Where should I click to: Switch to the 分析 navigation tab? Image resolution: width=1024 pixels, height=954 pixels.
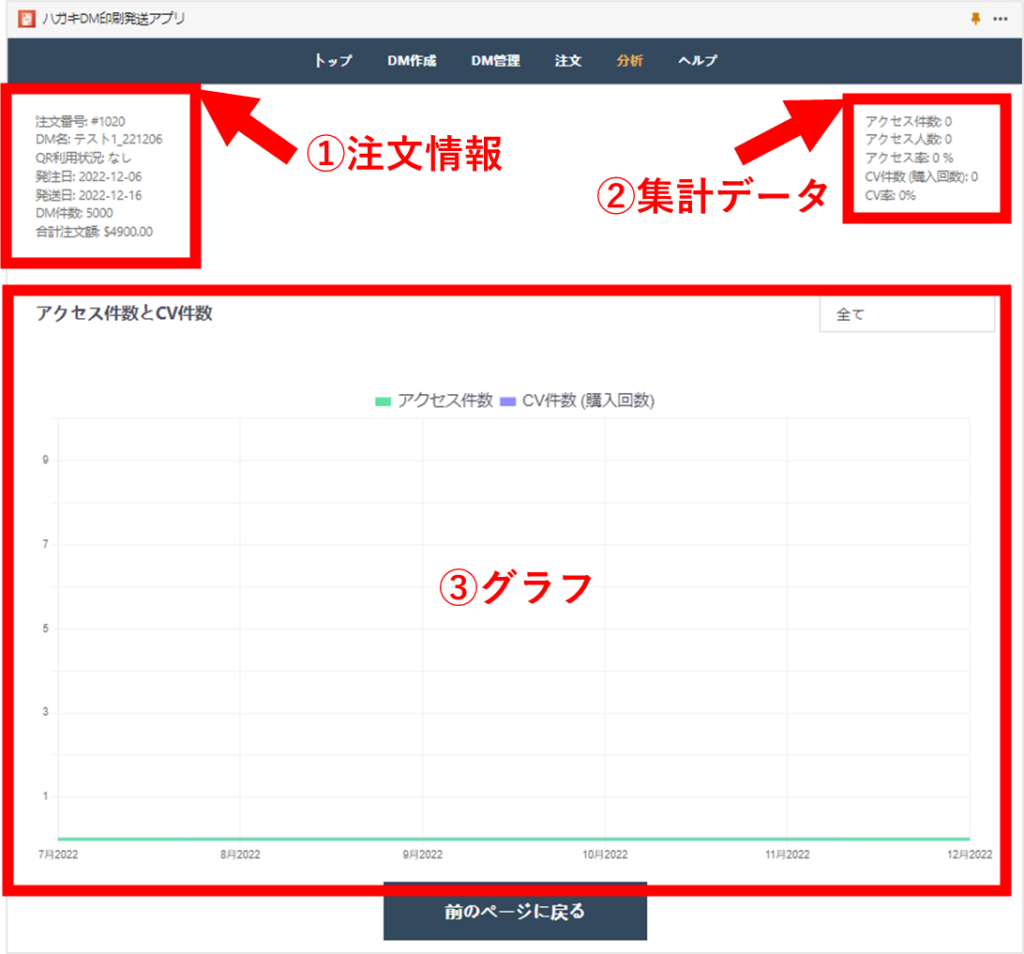[630, 61]
